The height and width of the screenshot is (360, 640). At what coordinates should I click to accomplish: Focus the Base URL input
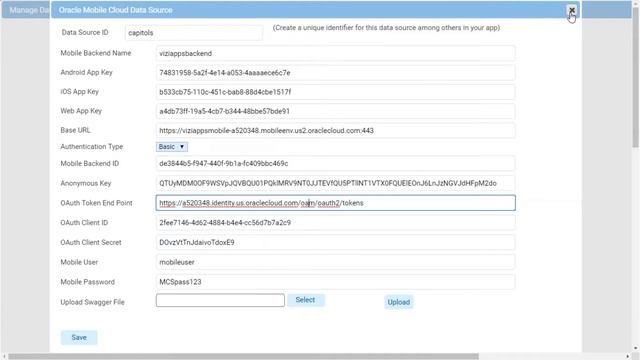click(x=335, y=131)
